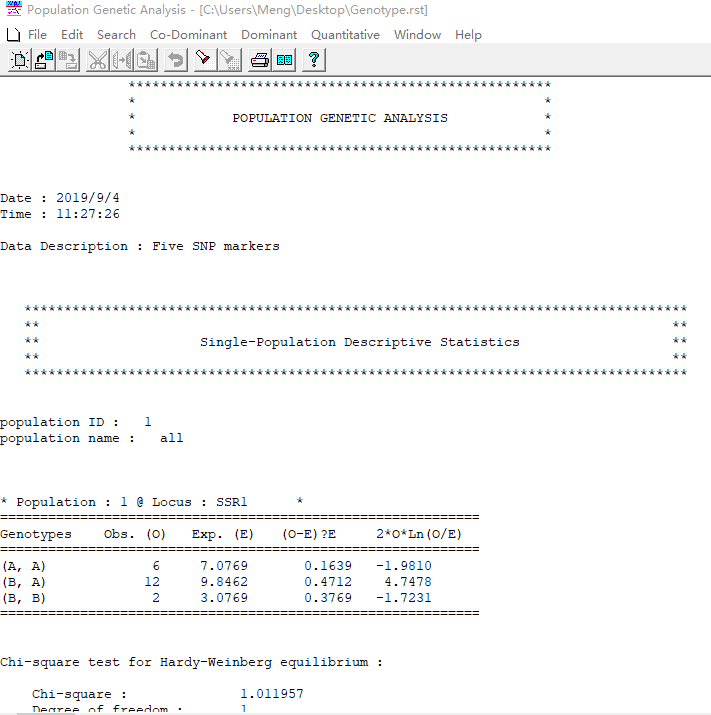This screenshot has height=715, width=711.
Task: Click the Open file toolbar icon
Action: pos(44,60)
